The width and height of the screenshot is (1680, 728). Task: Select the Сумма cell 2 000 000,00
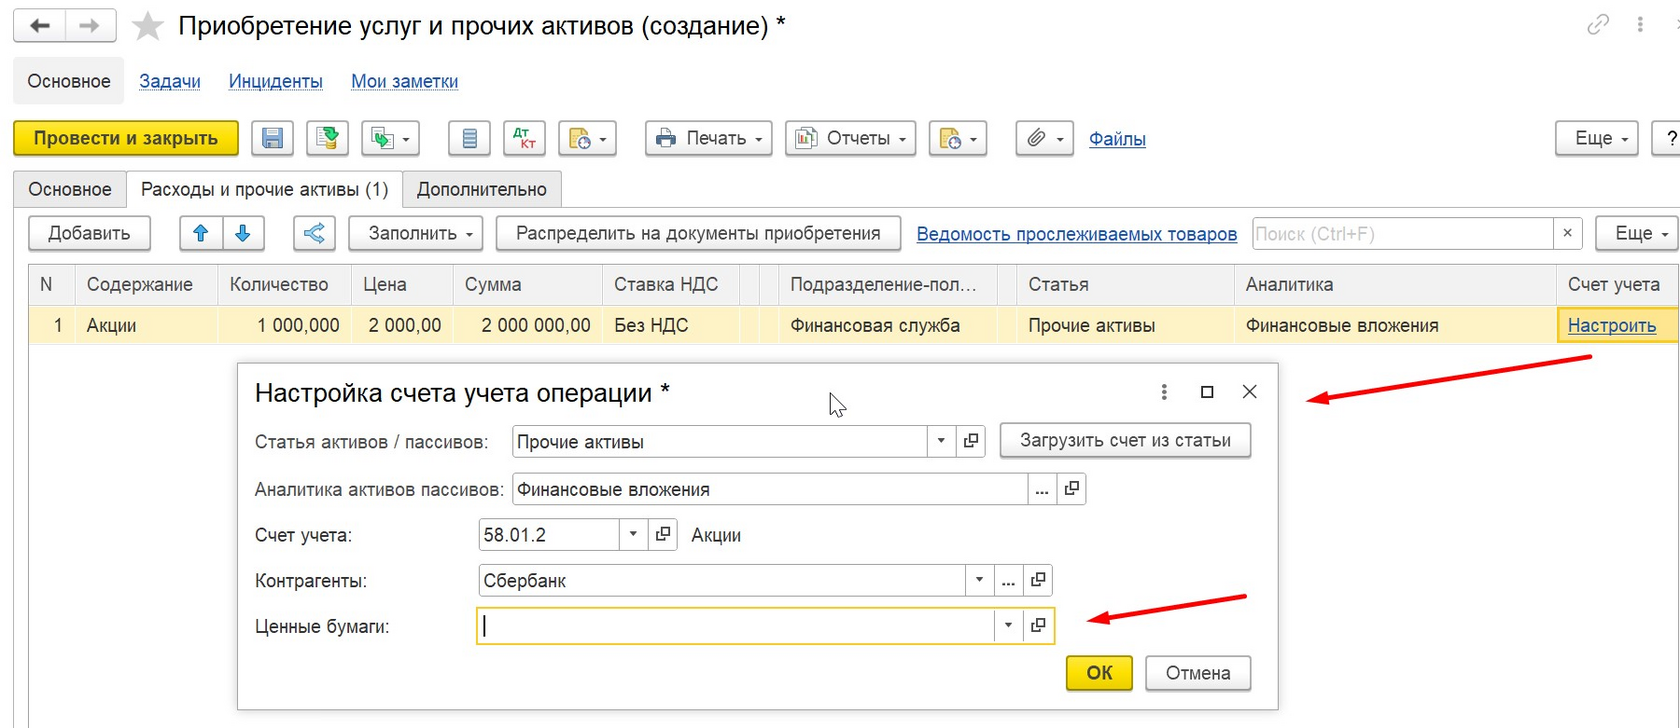527,325
